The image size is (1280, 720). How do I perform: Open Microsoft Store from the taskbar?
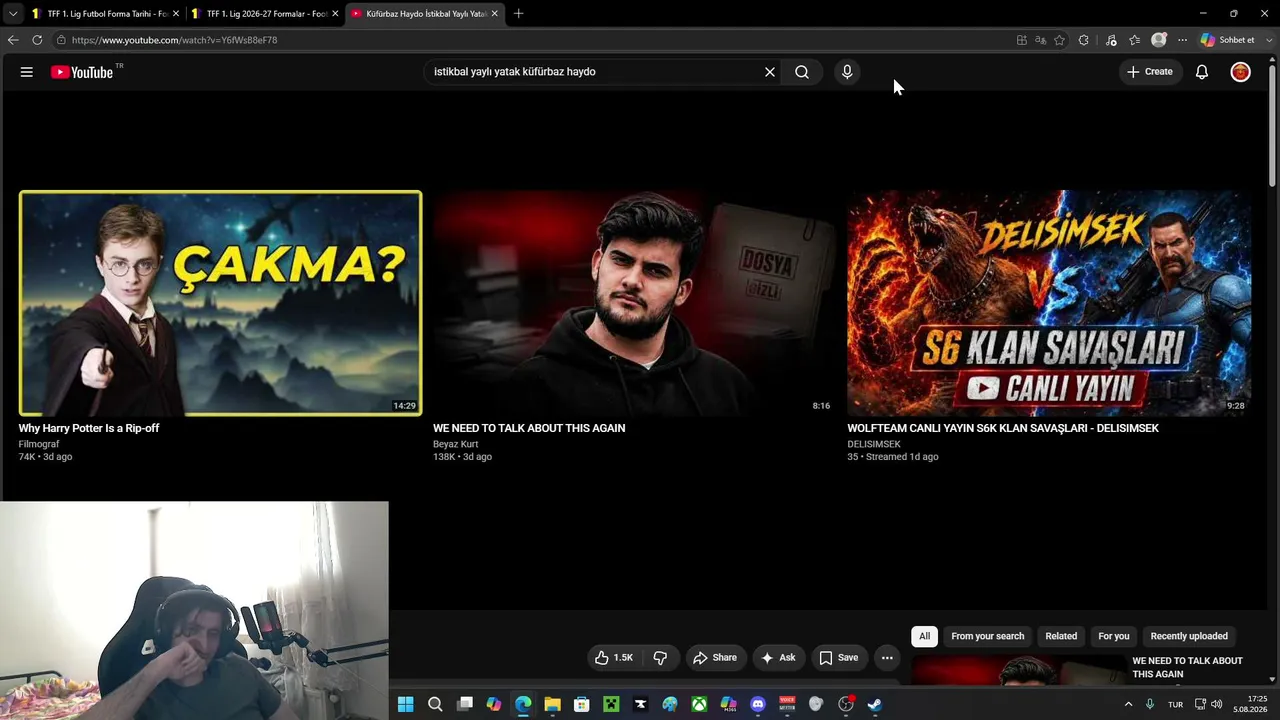tap(582, 704)
